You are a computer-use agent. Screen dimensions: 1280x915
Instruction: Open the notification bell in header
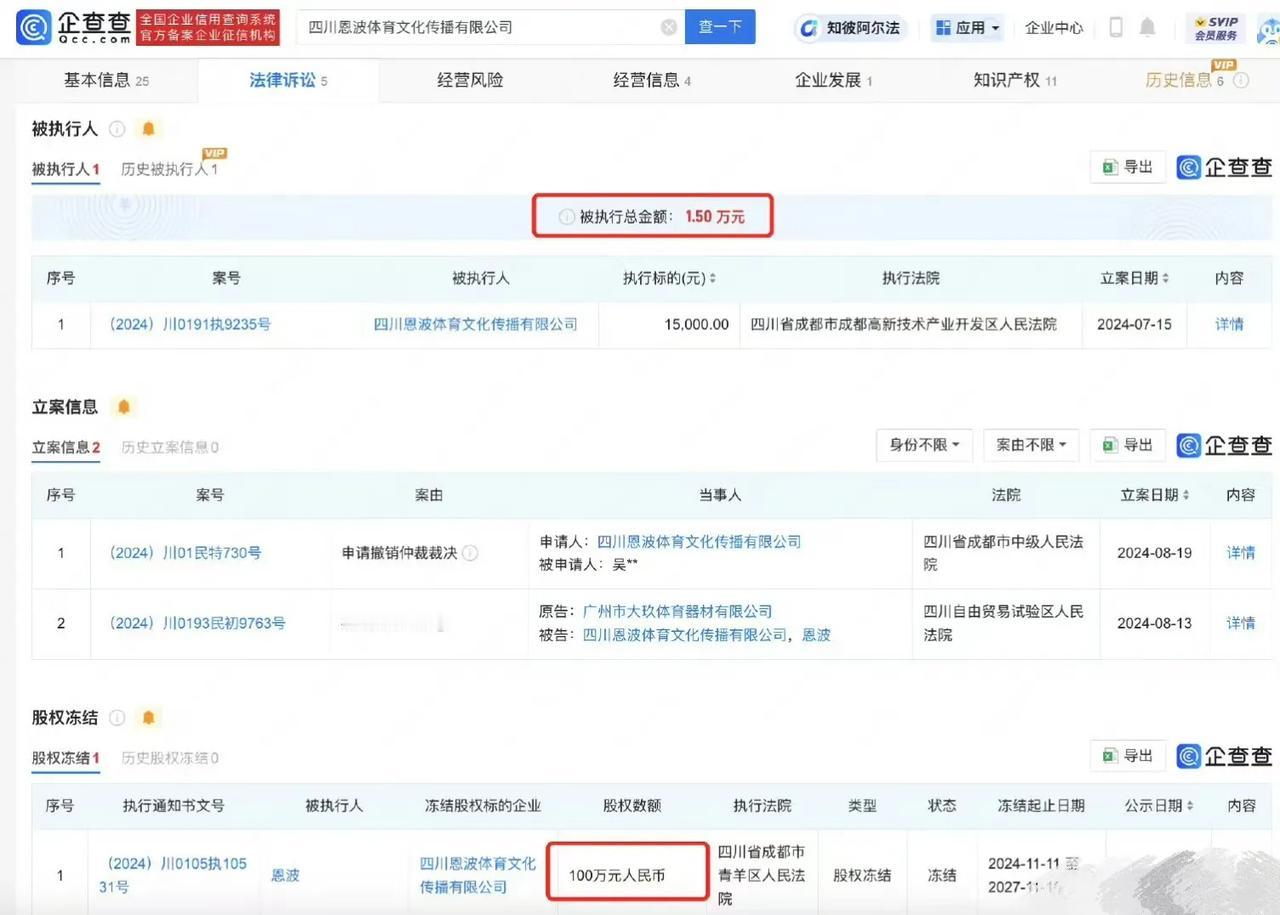pyautogui.click(x=1147, y=27)
